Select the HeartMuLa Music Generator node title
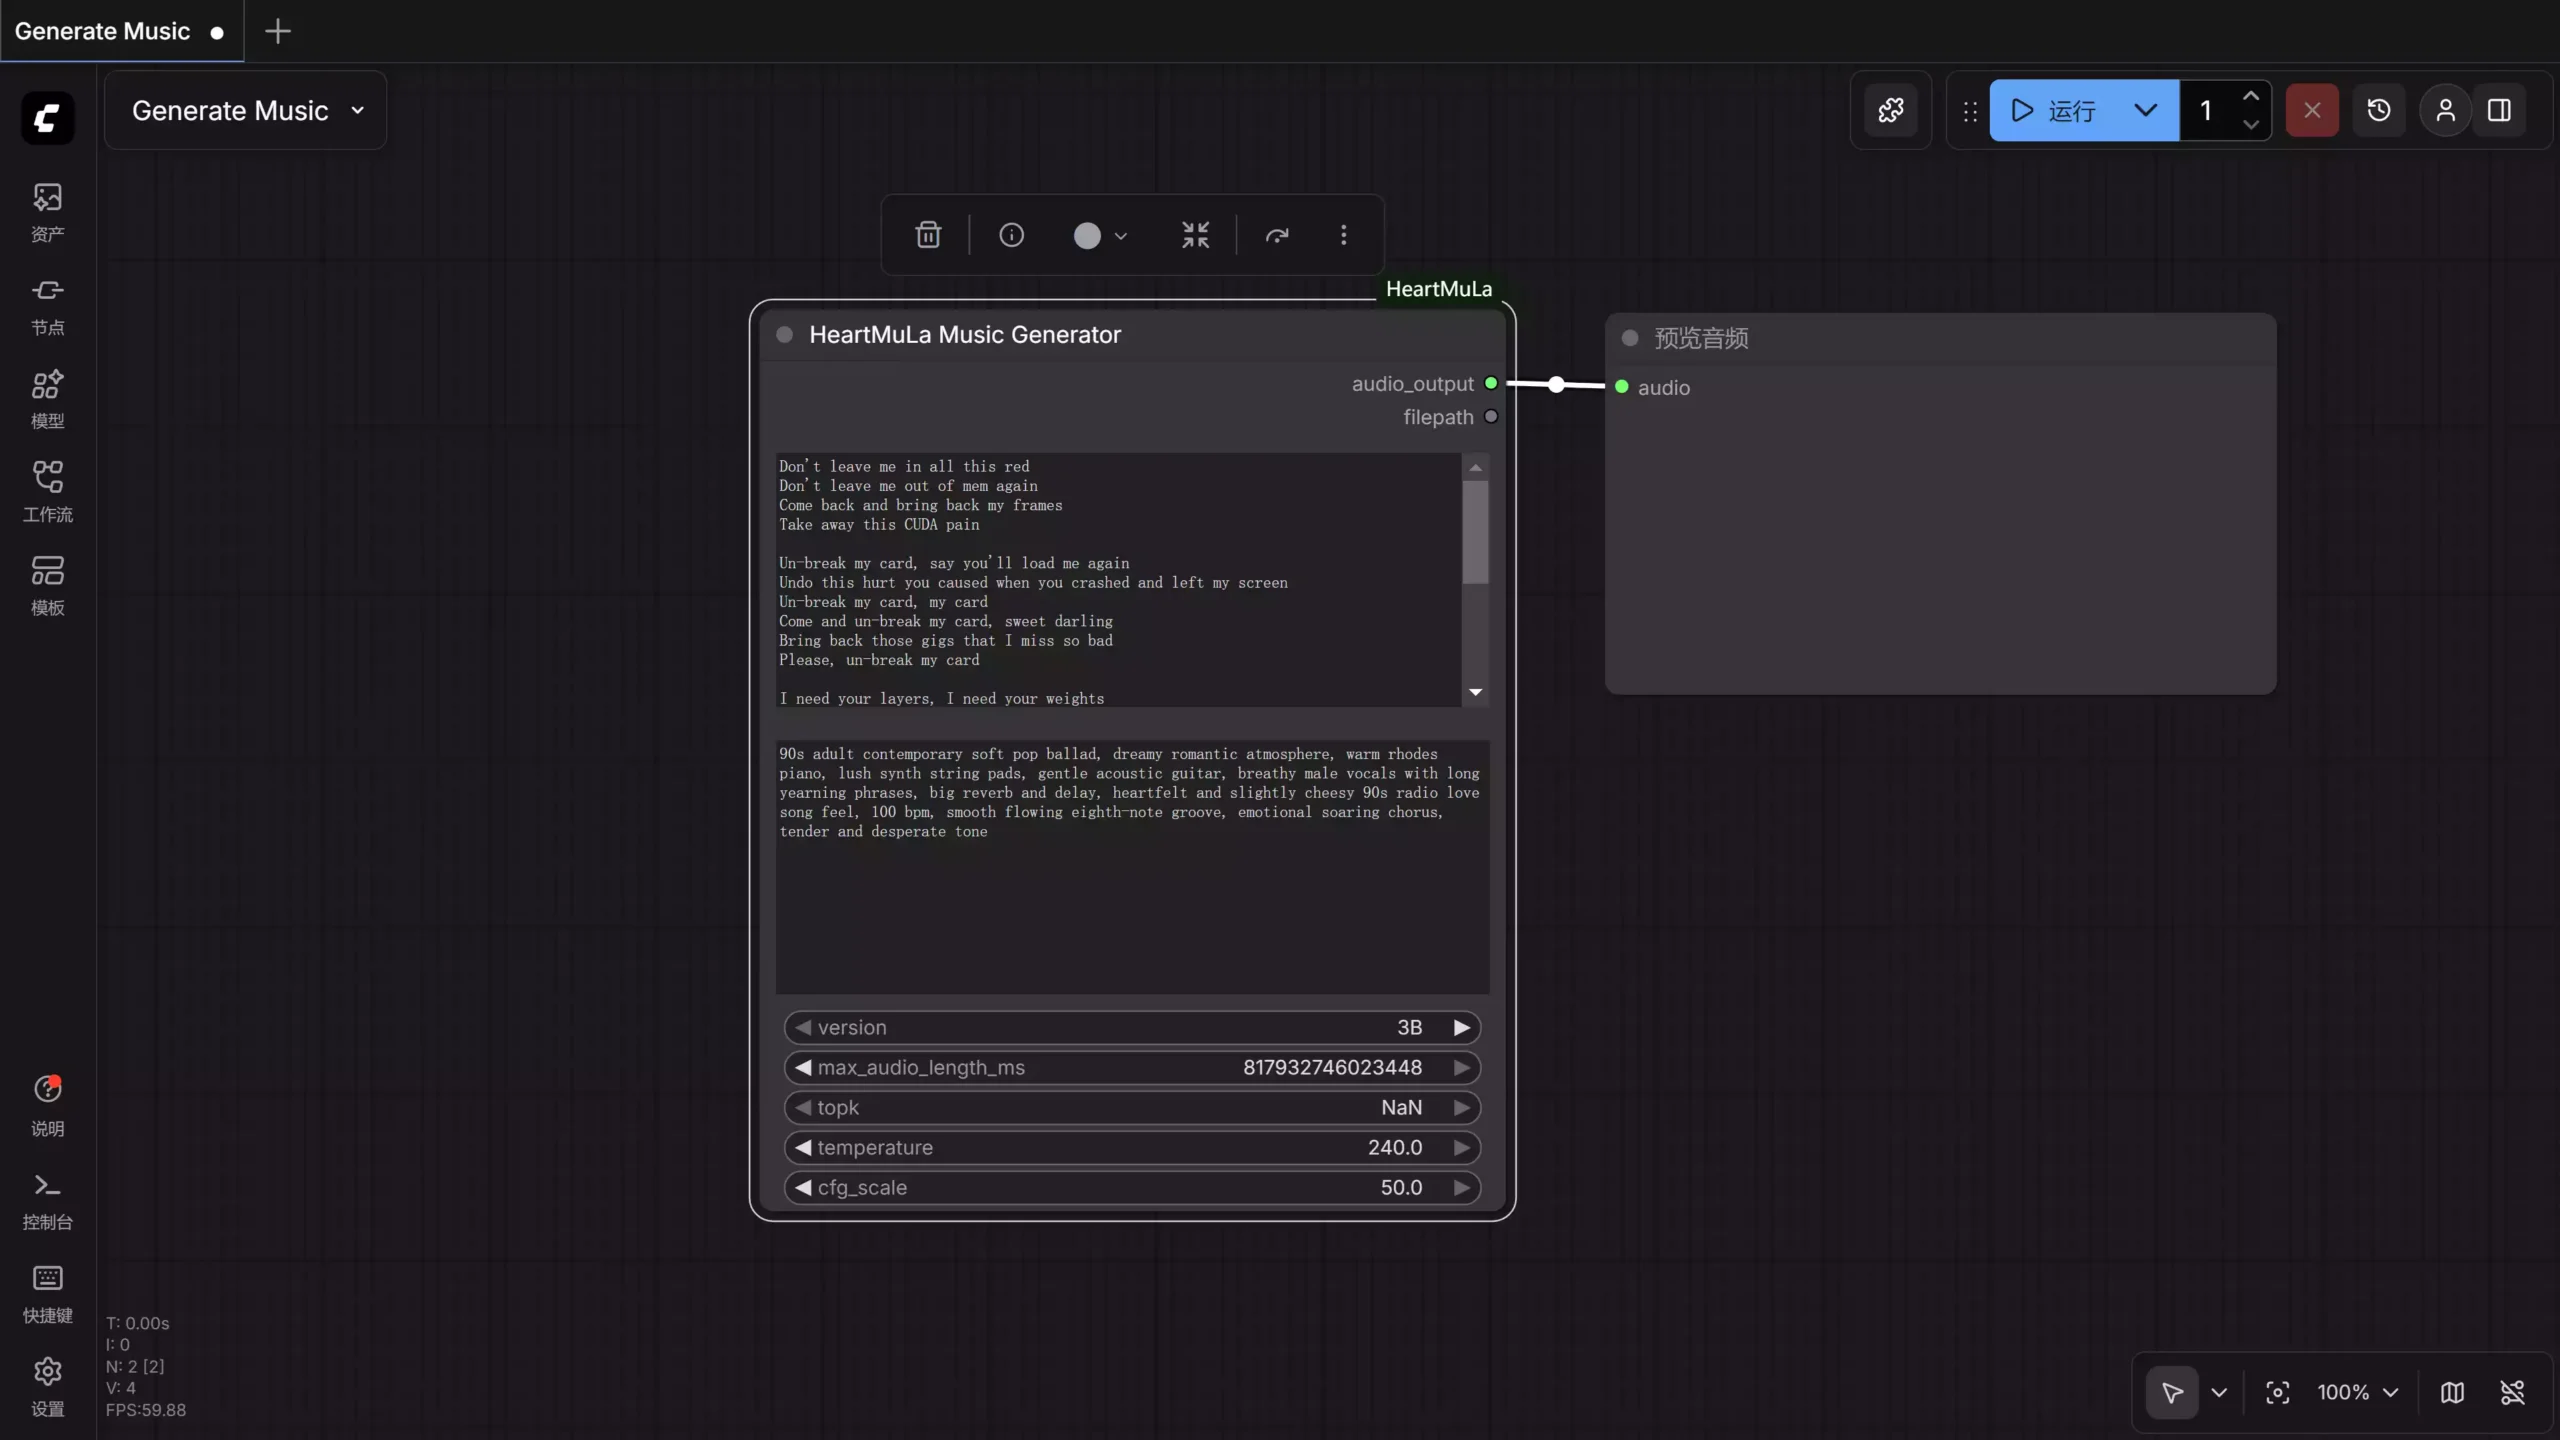This screenshot has width=2560, height=1440. tap(965, 335)
